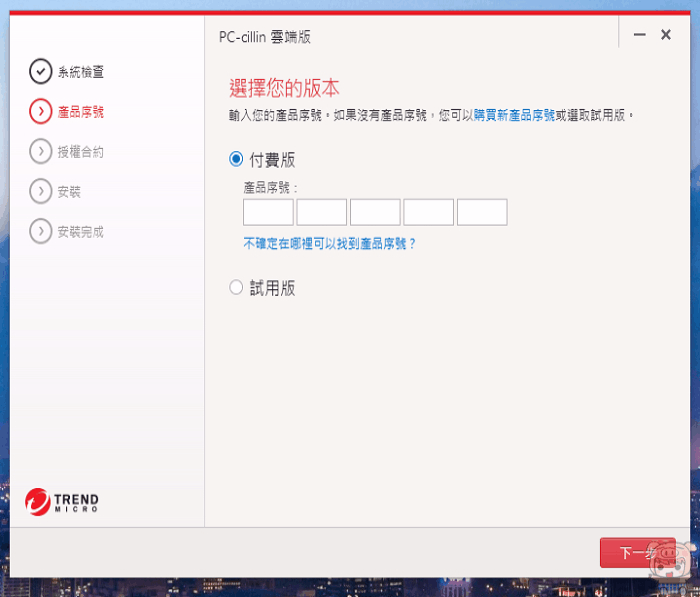Click the 授權合約 step arrow icon

(41, 151)
